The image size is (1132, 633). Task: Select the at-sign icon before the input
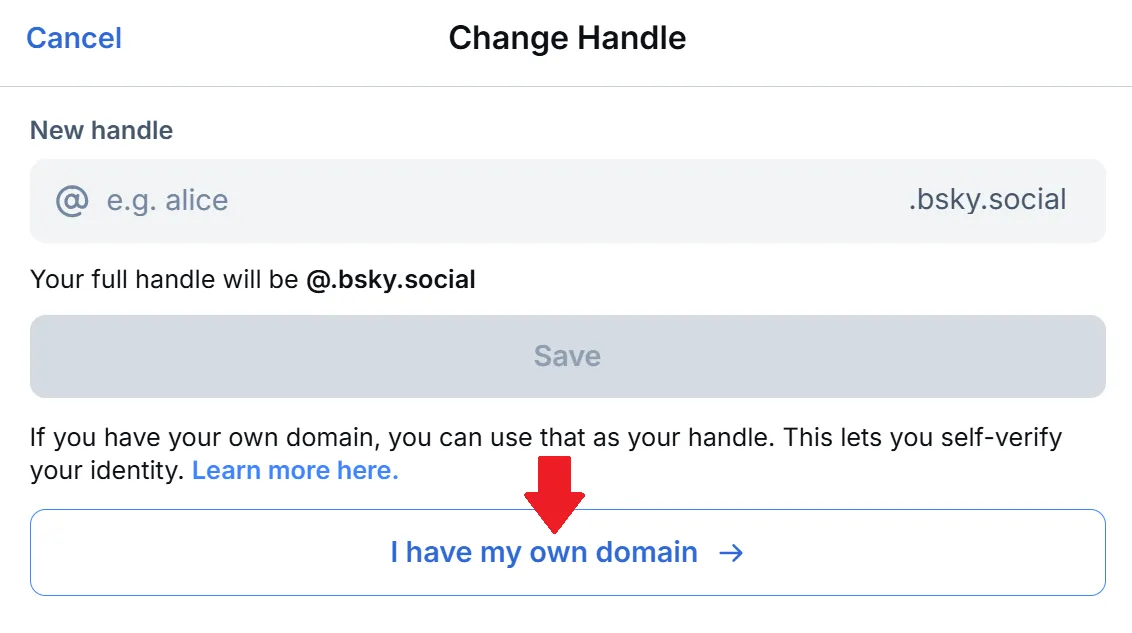[x=70, y=200]
